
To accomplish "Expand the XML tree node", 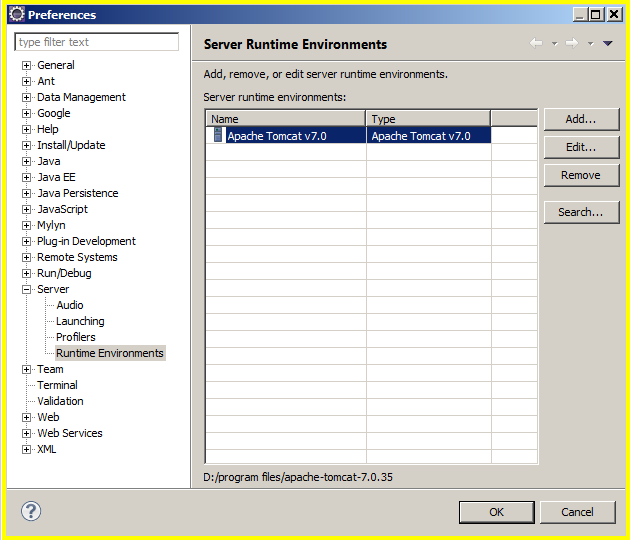I will pyautogui.click(x=26, y=449).
